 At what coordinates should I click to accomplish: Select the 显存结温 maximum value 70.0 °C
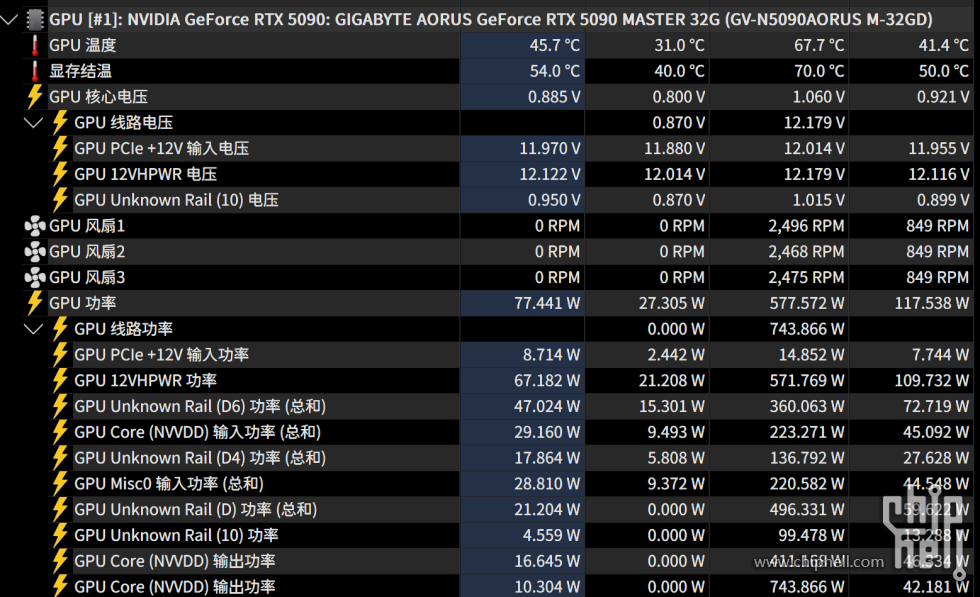(x=819, y=71)
